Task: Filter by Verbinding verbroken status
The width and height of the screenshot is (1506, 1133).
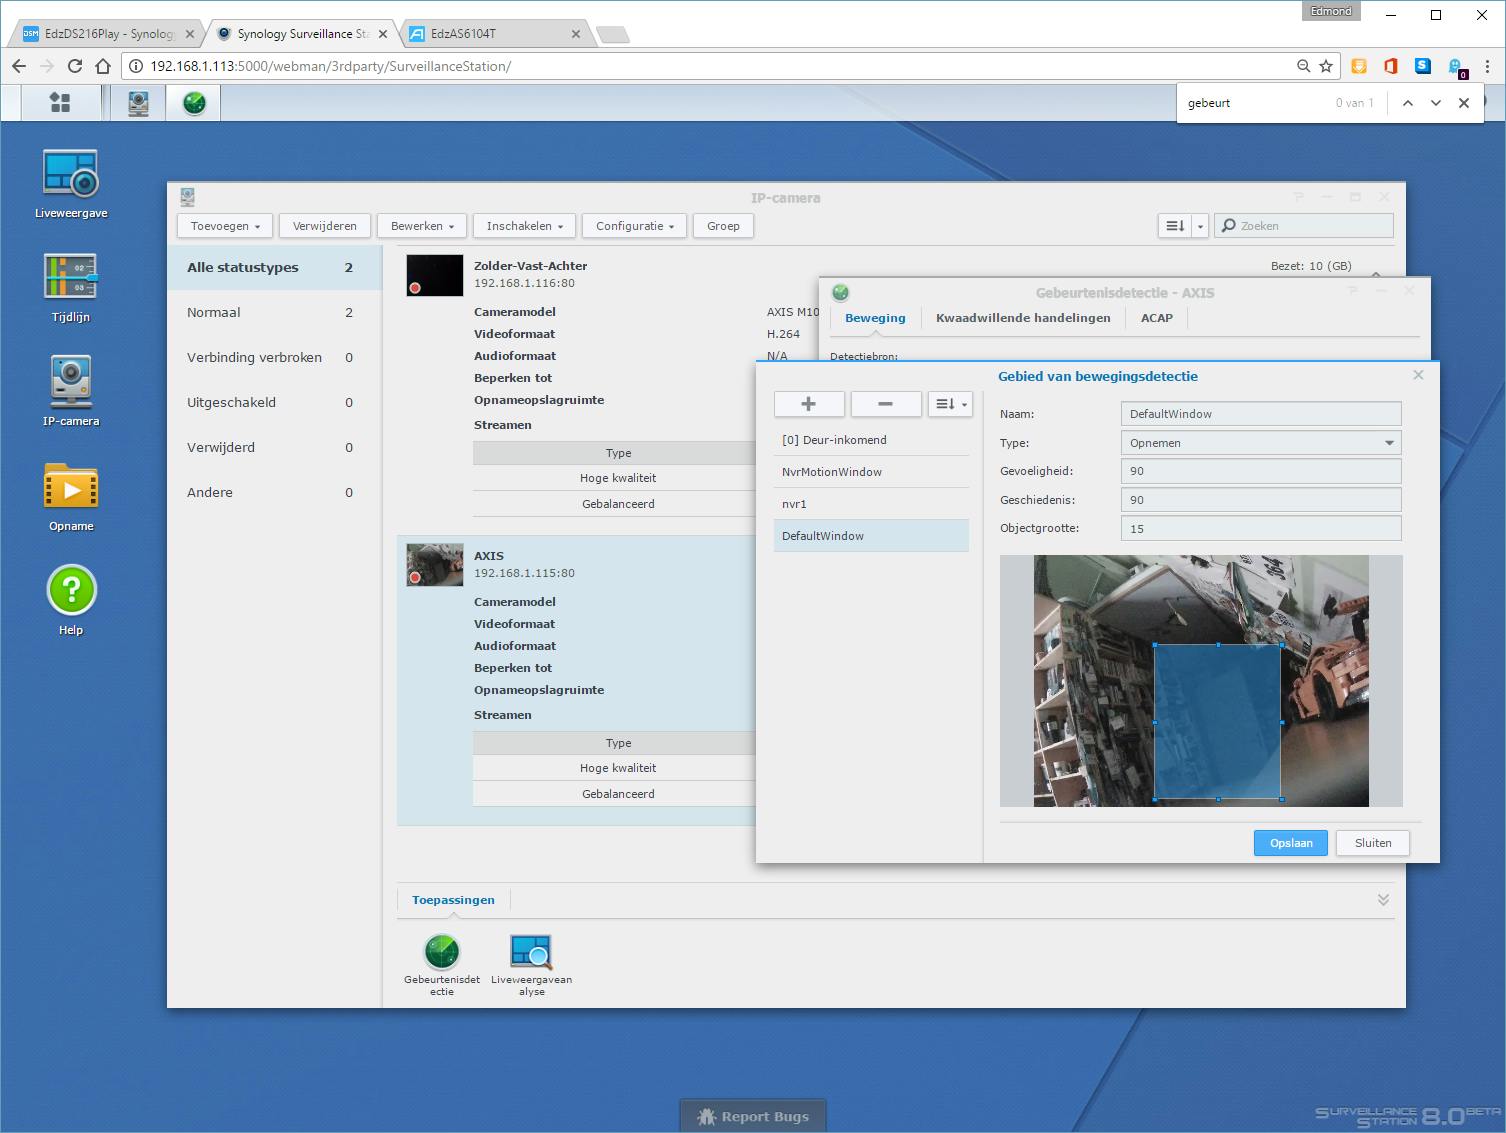Action: click(x=254, y=358)
